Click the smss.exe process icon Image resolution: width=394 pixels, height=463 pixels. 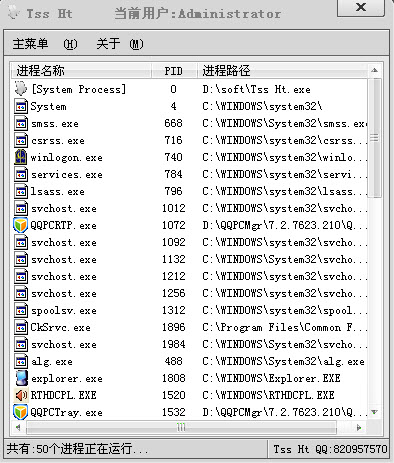tap(21, 123)
